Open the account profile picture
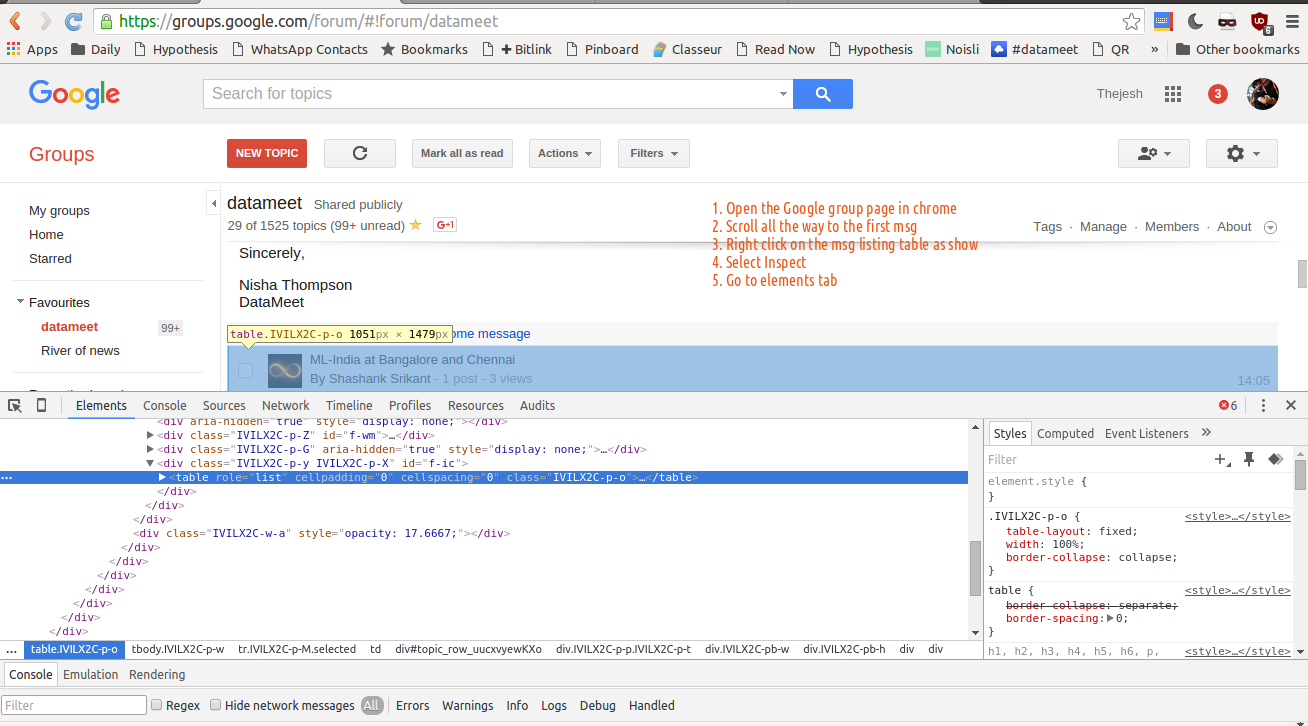 (1263, 94)
